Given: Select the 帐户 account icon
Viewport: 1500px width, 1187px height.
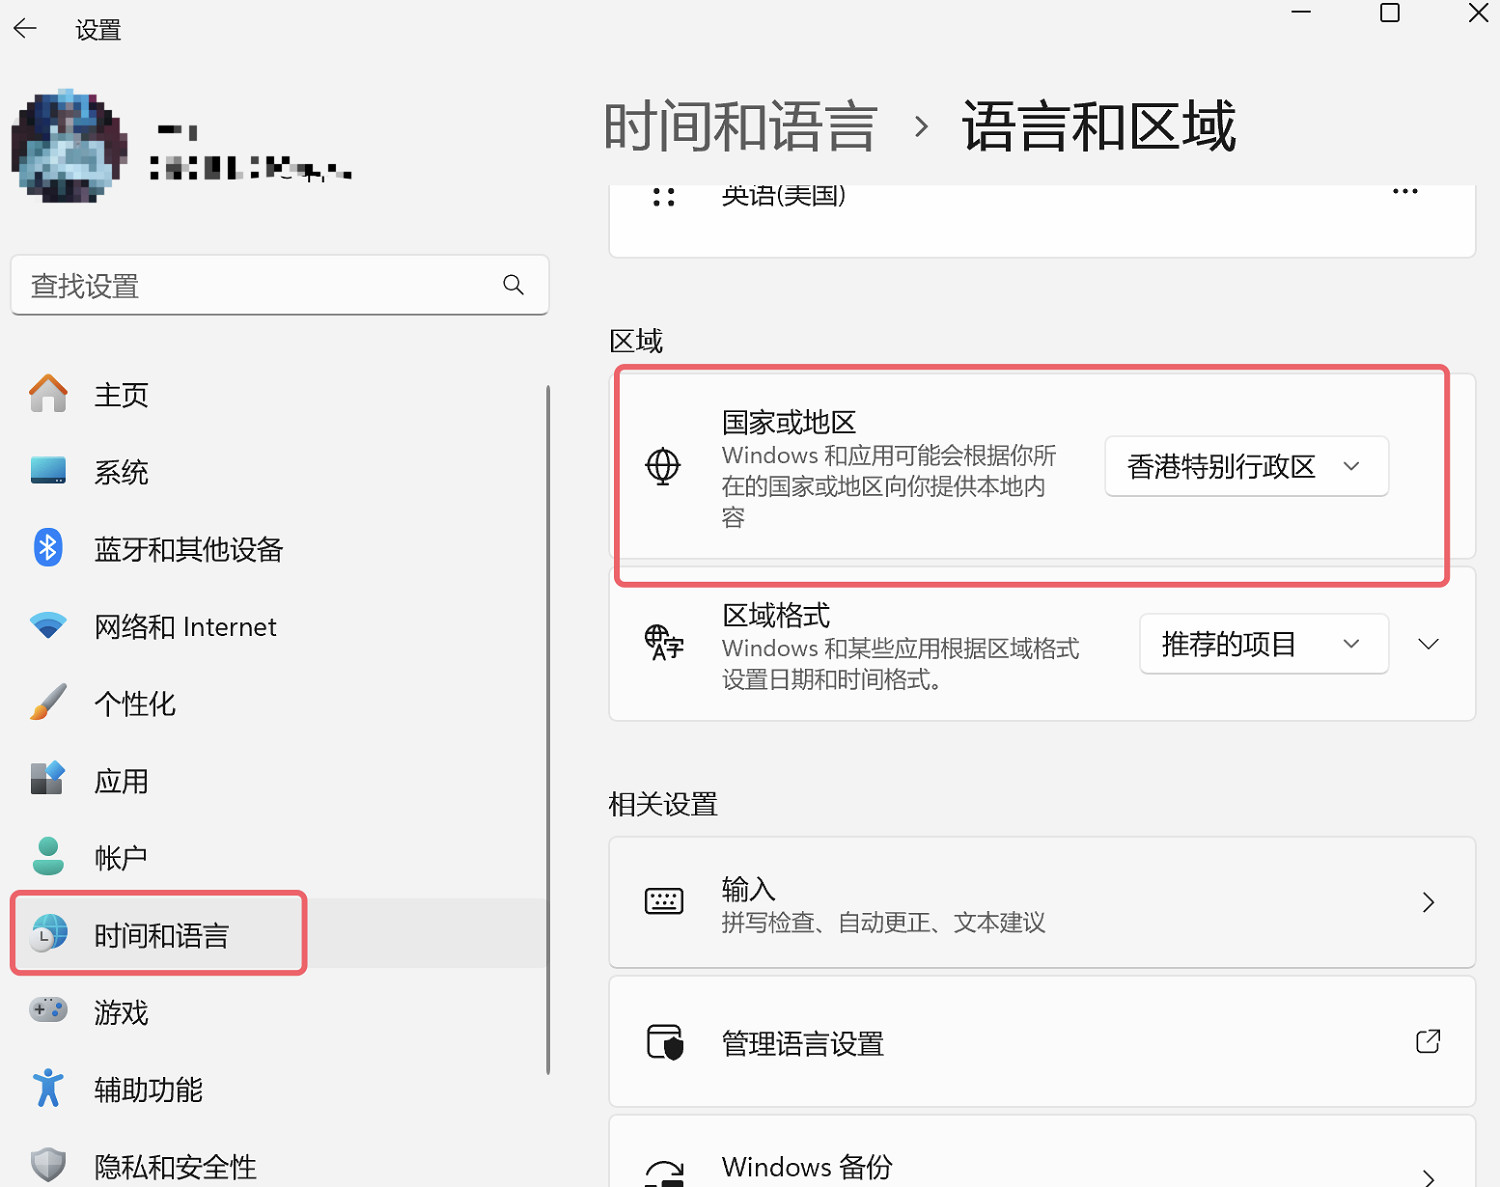Looking at the screenshot, I should [47, 856].
